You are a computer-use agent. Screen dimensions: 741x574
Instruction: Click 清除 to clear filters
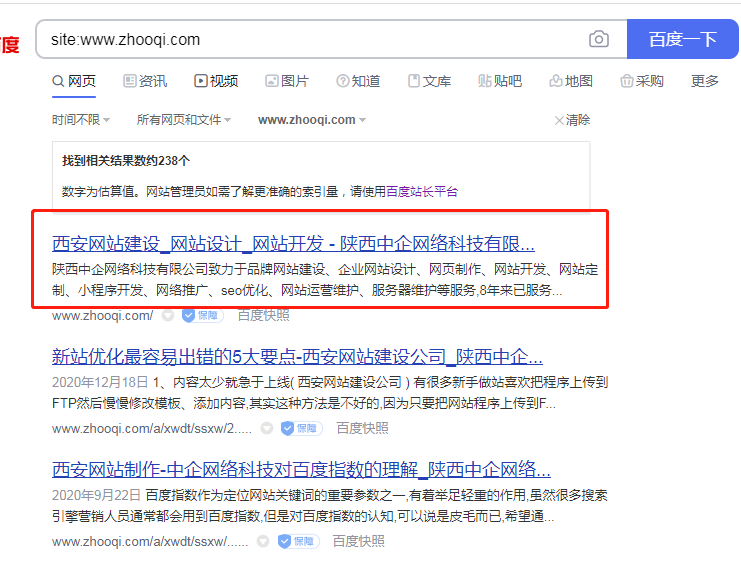(x=572, y=120)
